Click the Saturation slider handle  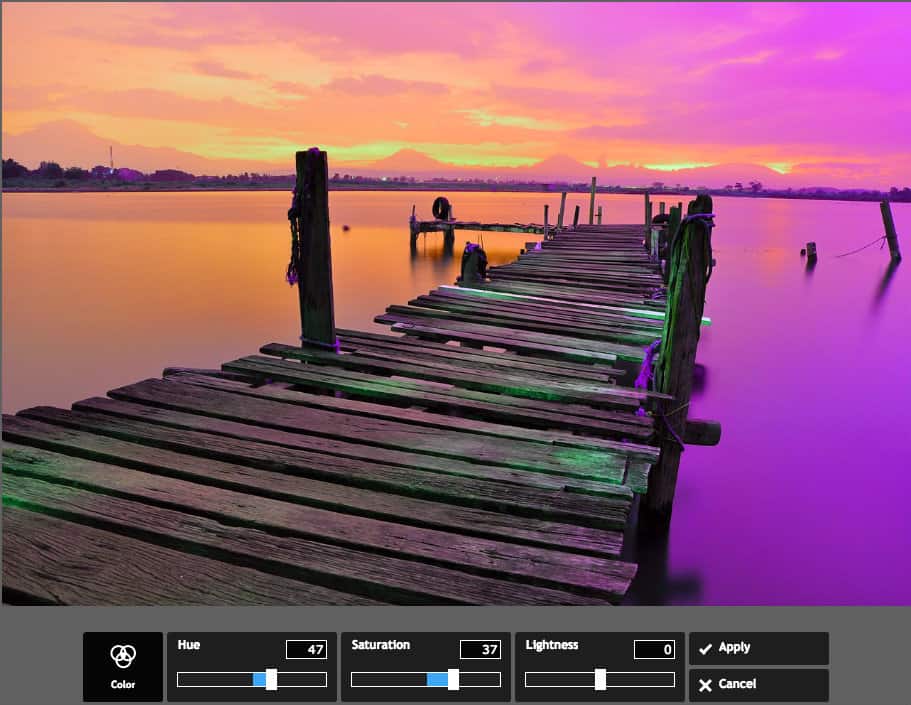(x=453, y=680)
